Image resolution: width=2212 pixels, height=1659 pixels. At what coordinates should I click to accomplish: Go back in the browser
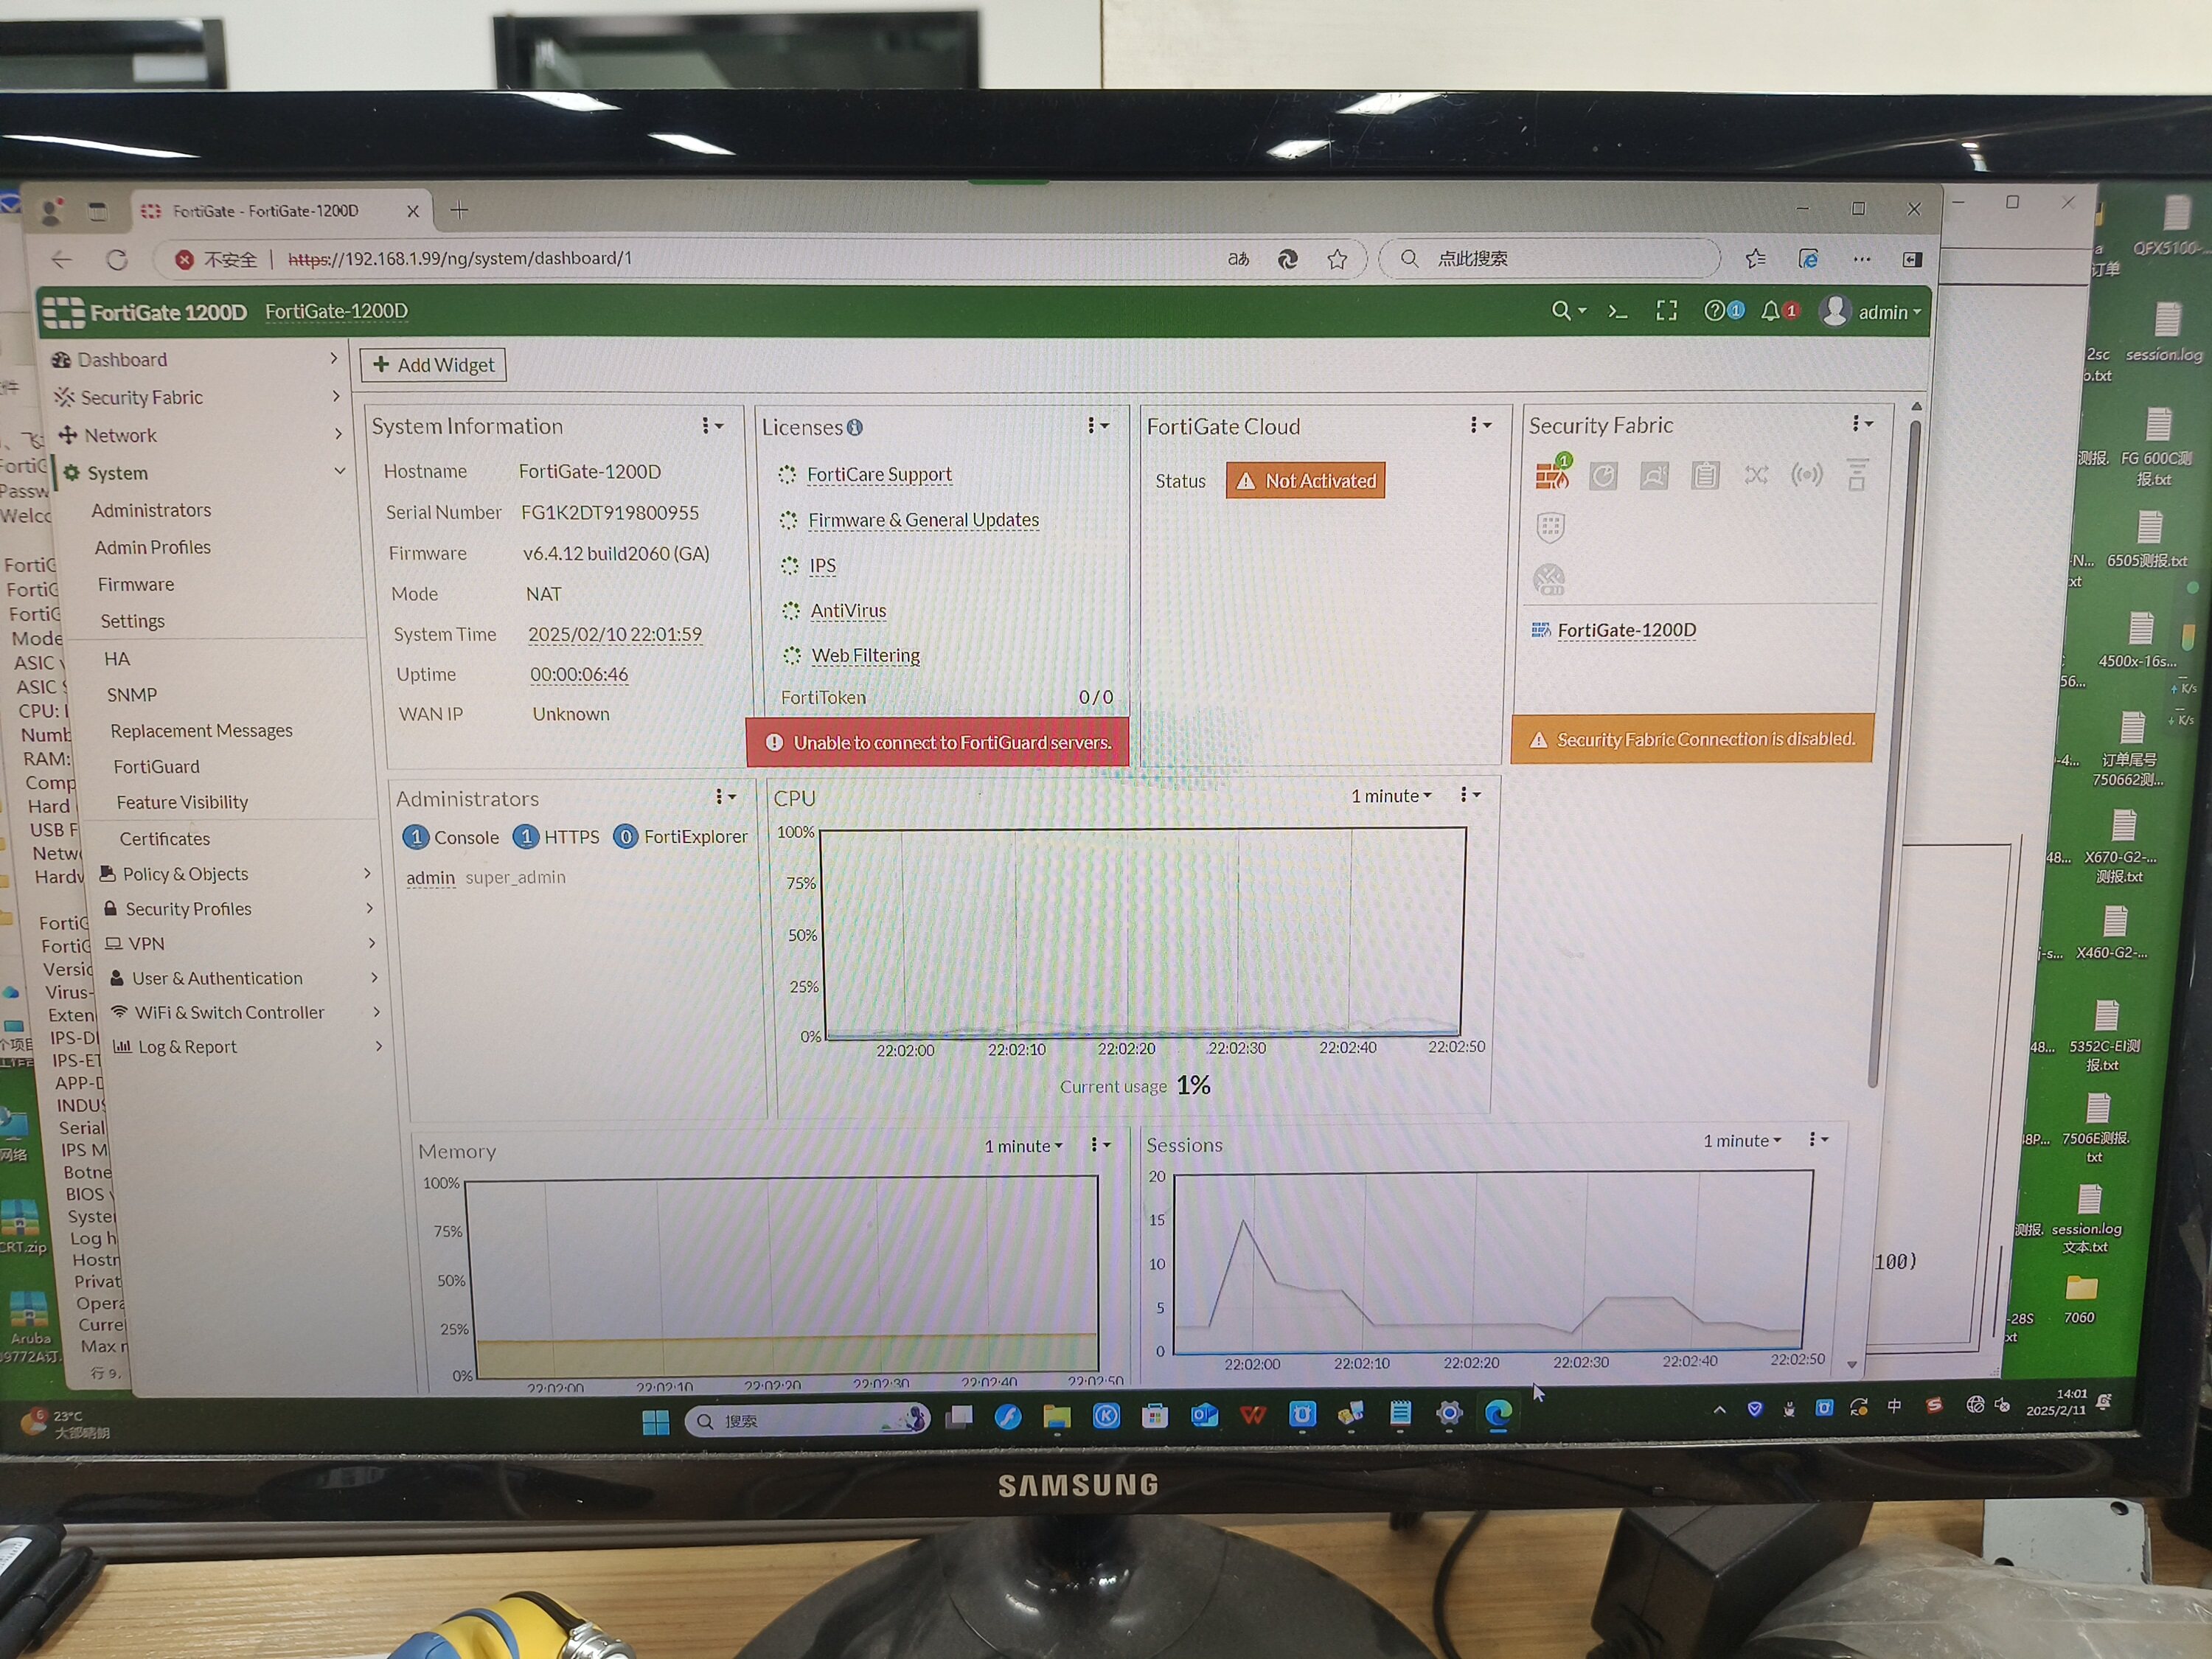[x=62, y=260]
